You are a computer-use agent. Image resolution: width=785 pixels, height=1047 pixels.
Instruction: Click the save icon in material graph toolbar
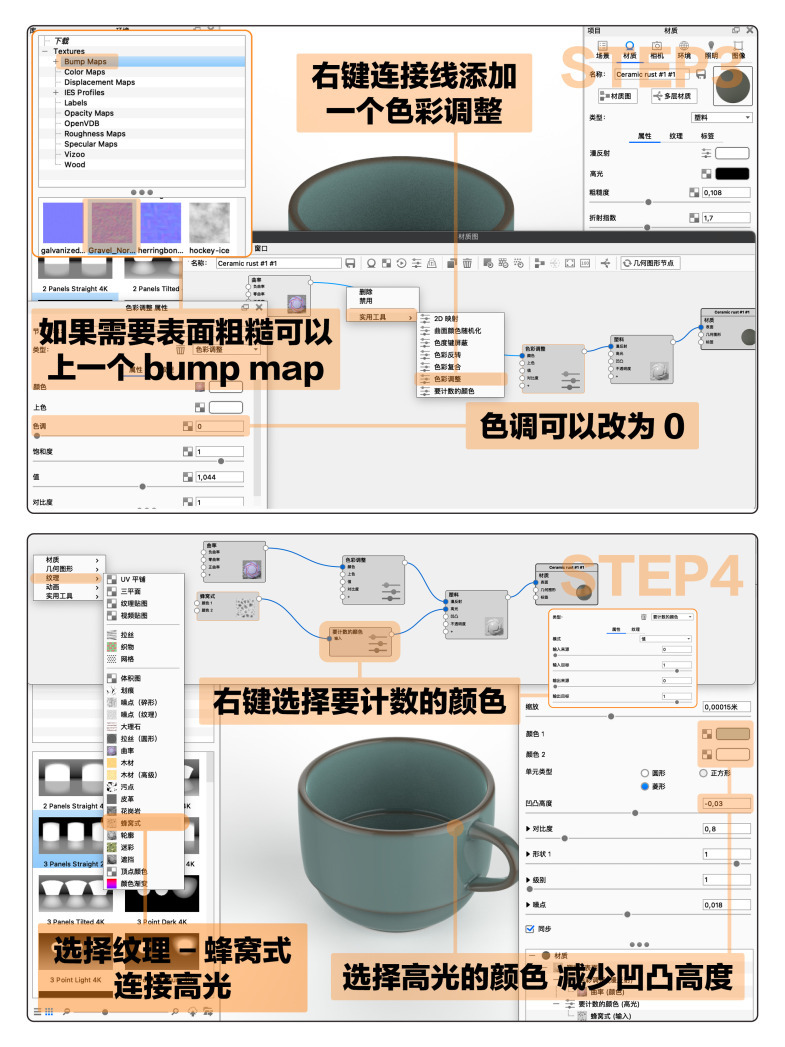pyautogui.click(x=350, y=263)
